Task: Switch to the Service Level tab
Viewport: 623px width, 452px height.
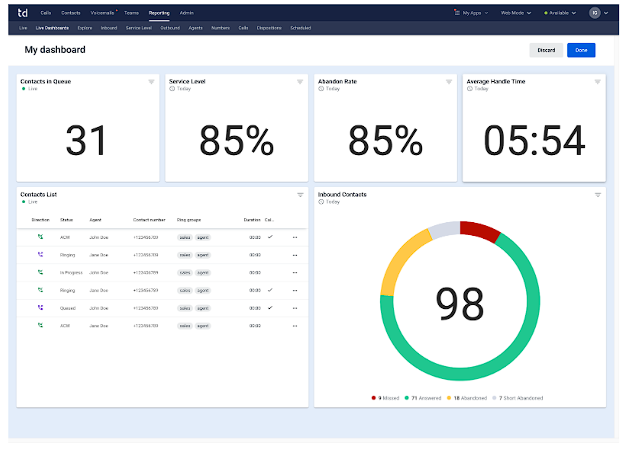Action: click(140, 28)
